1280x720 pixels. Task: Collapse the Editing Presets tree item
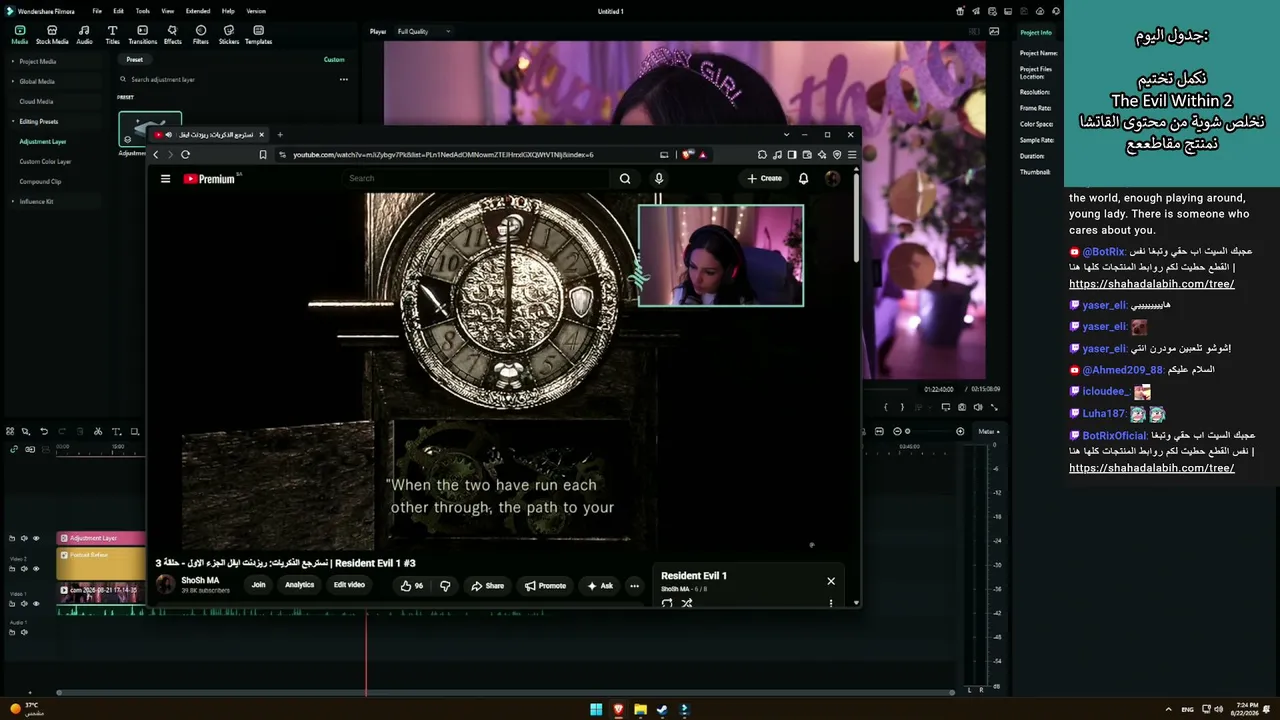click(x=13, y=122)
